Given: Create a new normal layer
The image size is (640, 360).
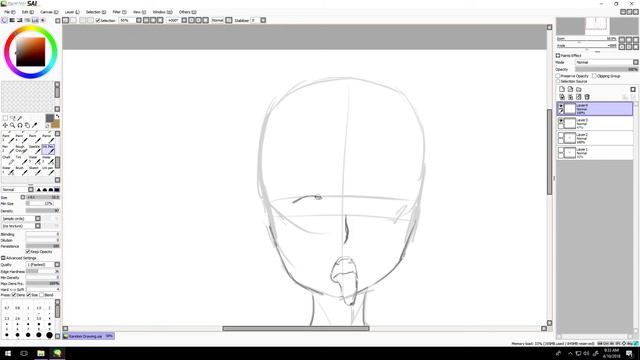Looking at the screenshot, I should pos(562,89).
